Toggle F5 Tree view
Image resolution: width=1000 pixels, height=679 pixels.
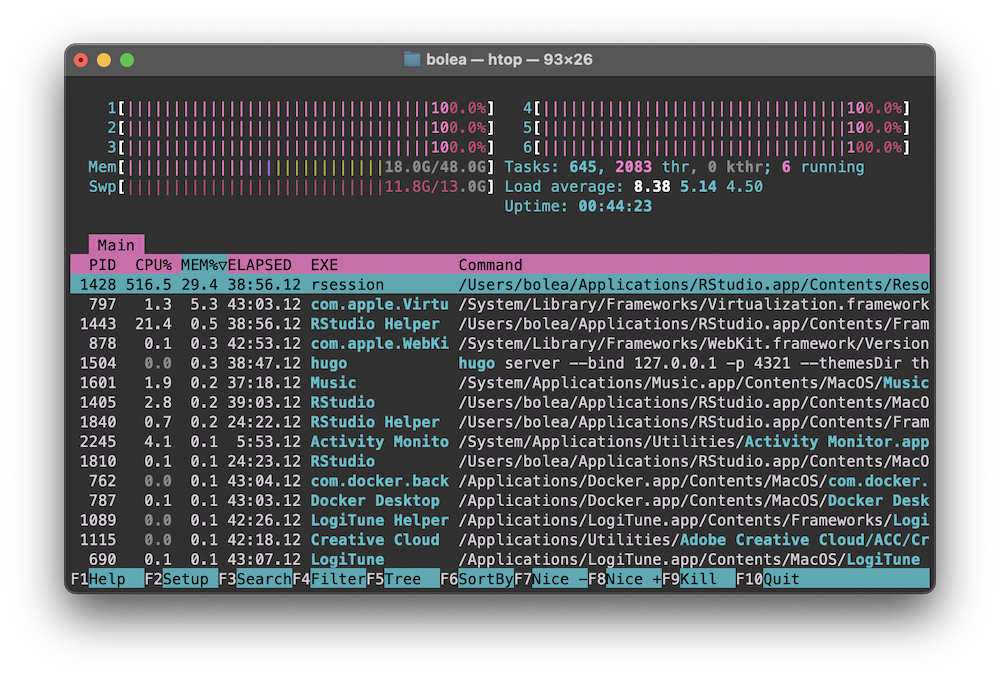coord(403,579)
